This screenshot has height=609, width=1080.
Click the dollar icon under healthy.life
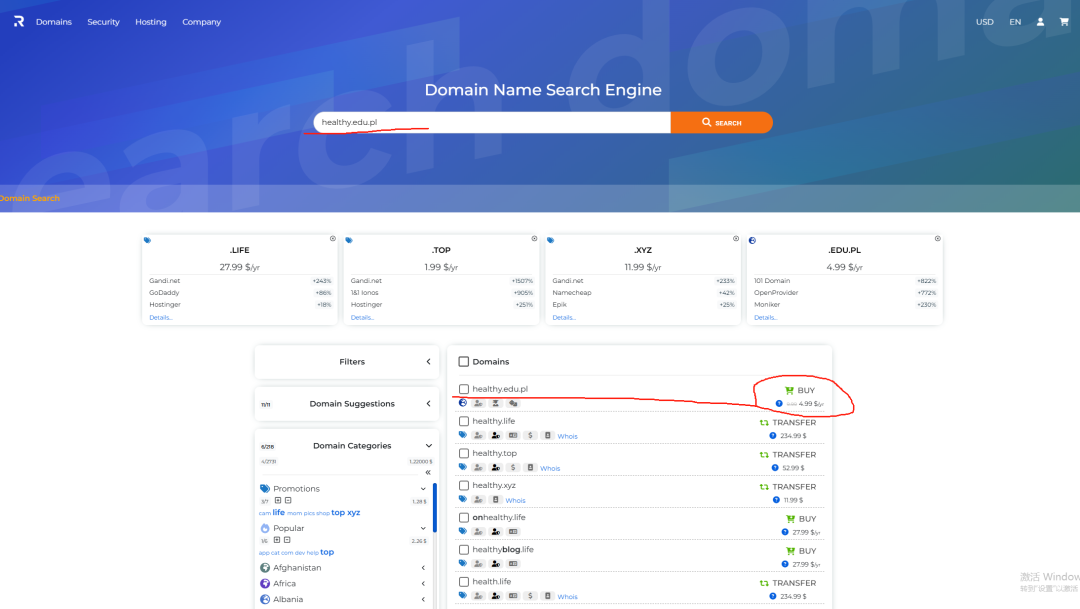531,436
